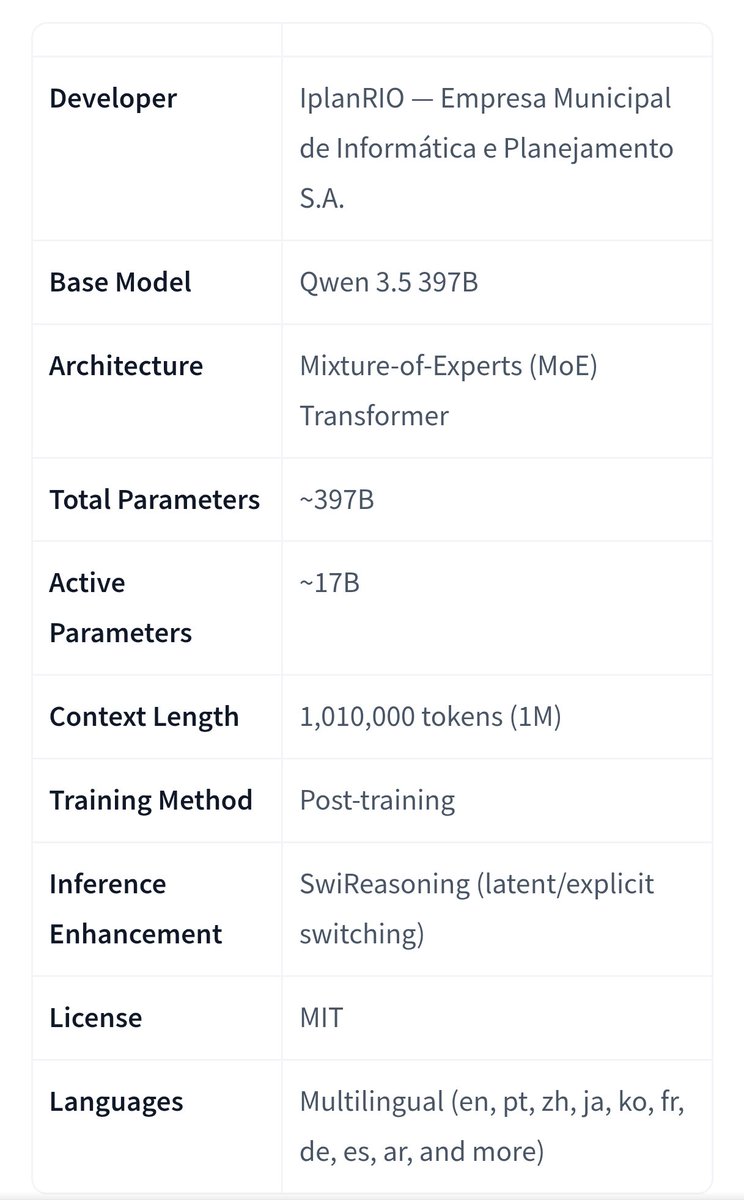Image resolution: width=744 pixels, height=1200 pixels.
Task: Select the Active Parameters label
Action: click(x=120, y=608)
